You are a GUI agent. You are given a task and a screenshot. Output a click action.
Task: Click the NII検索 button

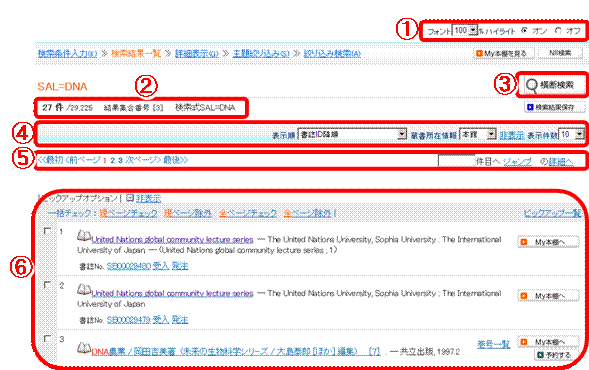(x=560, y=53)
